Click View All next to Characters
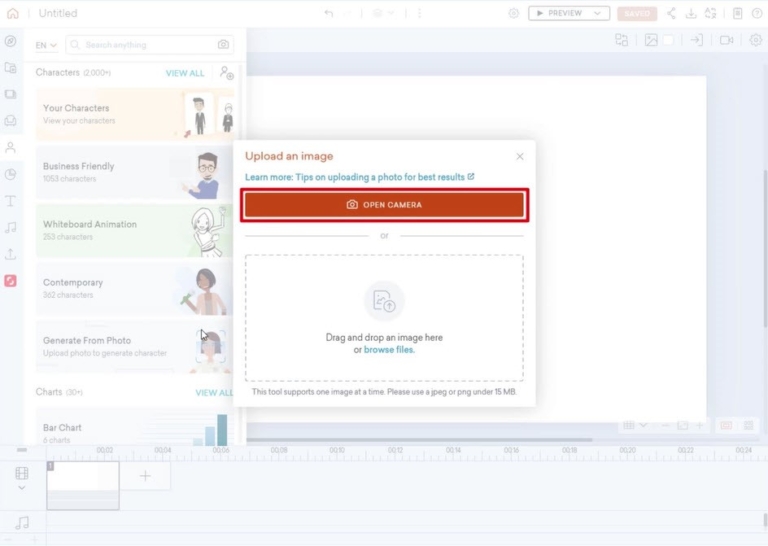 pyautogui.click(x=185, y=73)
